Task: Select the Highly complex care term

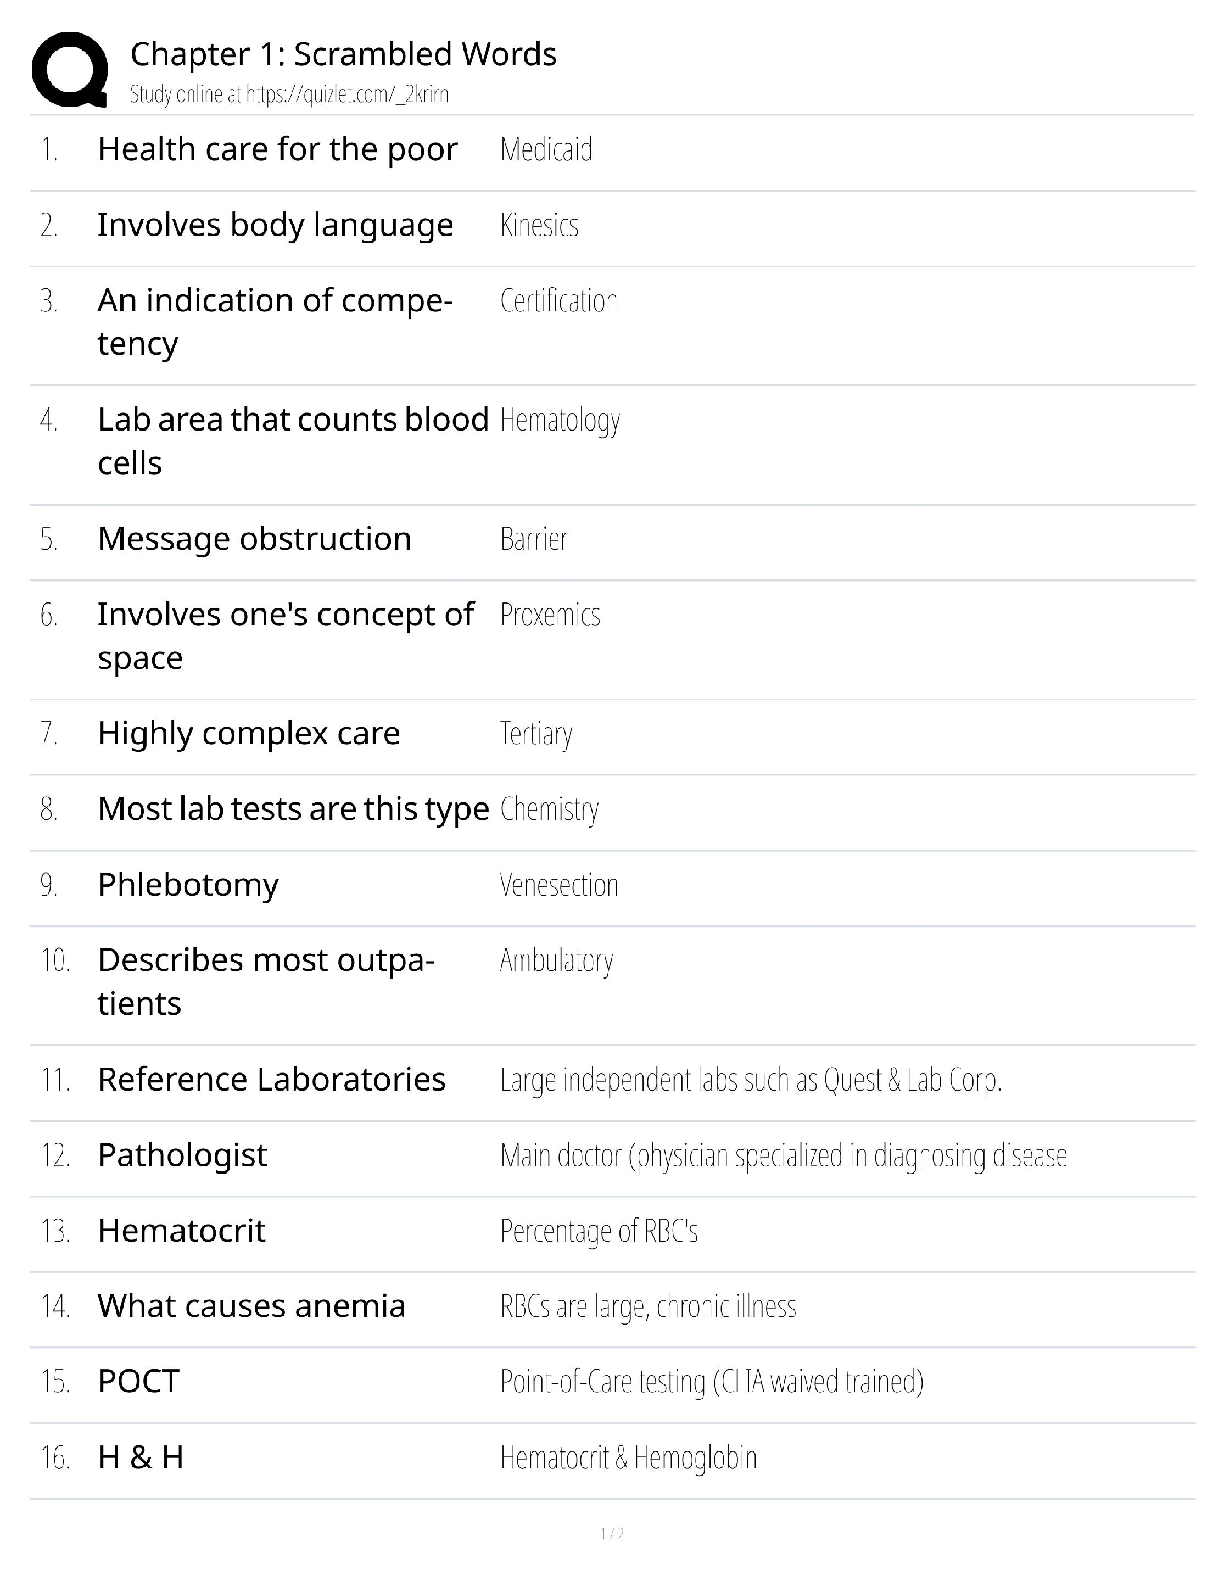Action: (249, 734)
